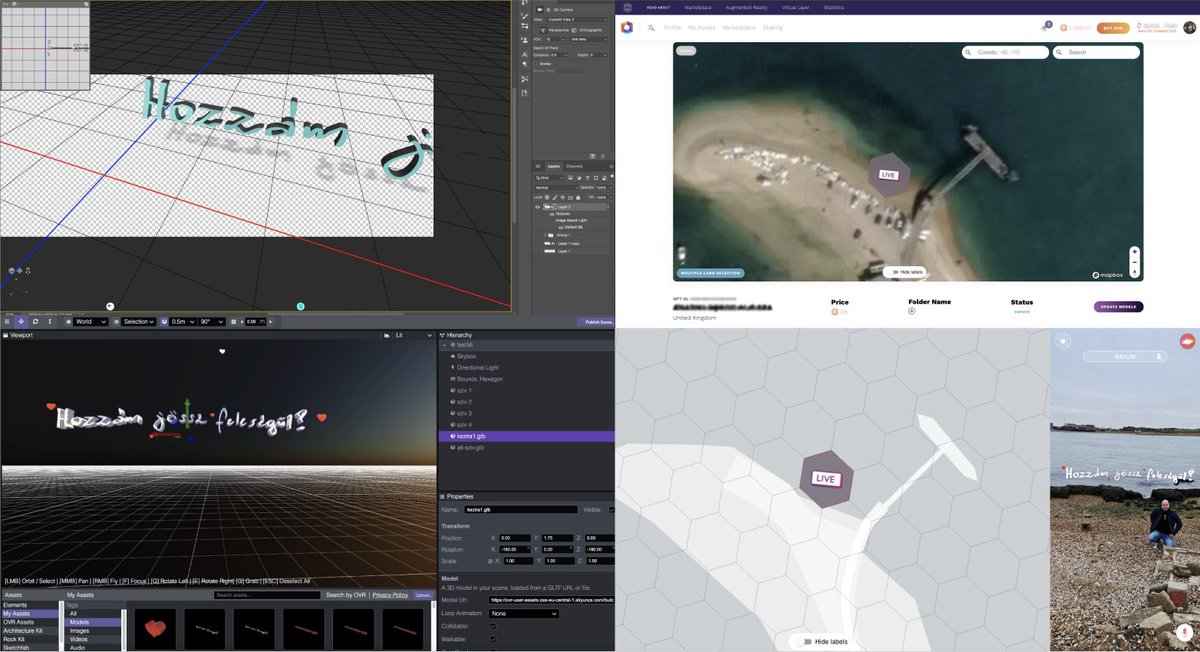Open the 90° rotation snap dropdown
This screenshot has height=652, width=1200.
[x=211, y=321]
